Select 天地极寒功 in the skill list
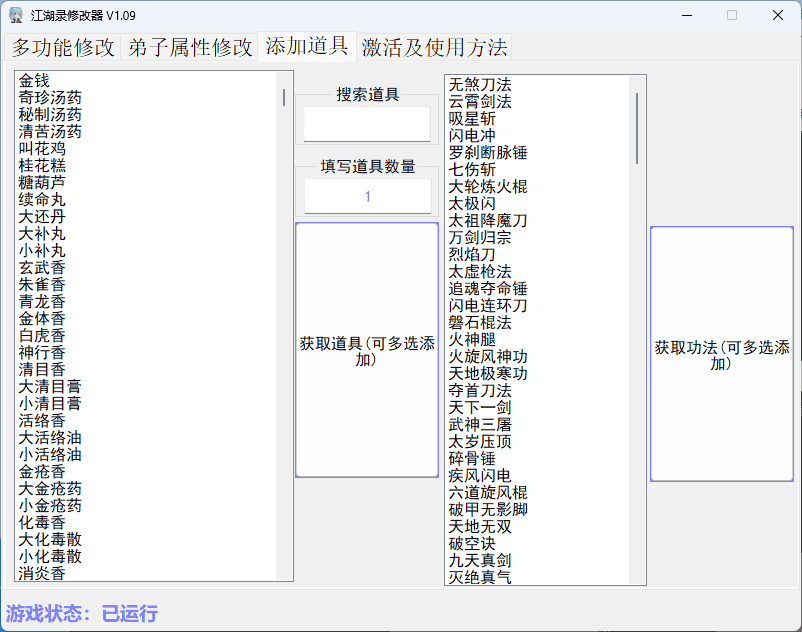Viewport: 802px width, 632px height. (x=488, y=373)
